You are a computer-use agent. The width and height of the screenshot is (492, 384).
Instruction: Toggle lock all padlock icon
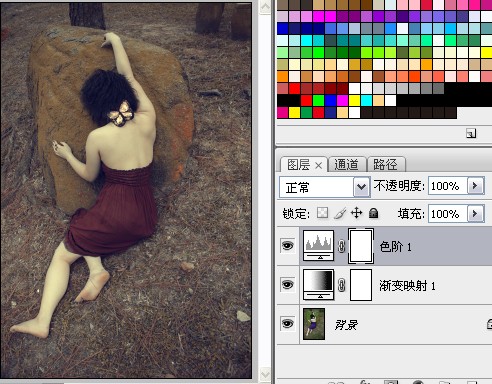tap(374, 213)
